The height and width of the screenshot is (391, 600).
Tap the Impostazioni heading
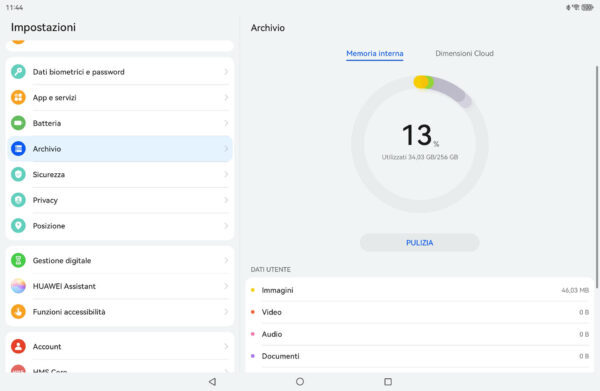coord(43,27)
